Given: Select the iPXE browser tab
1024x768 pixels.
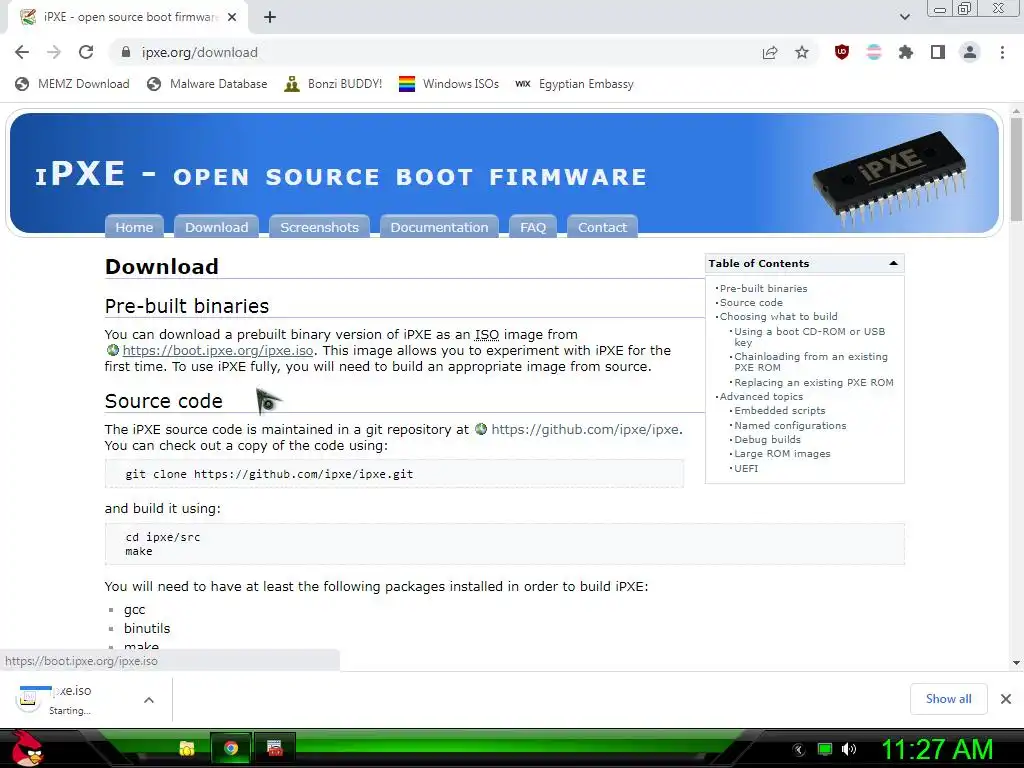Looking at the screenshot, I should [x=127, y=17].
